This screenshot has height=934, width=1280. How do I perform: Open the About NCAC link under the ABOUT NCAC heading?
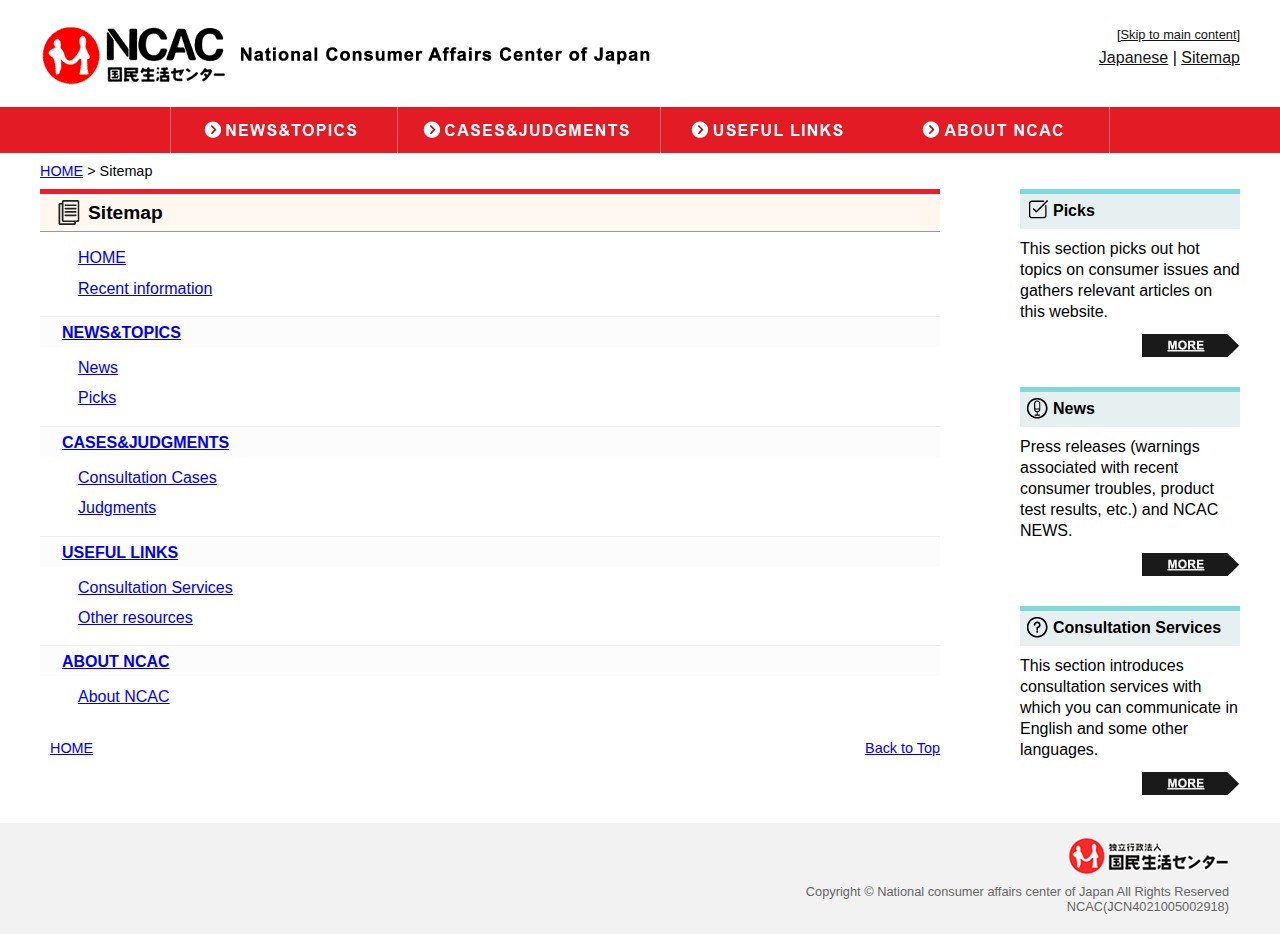(x=124, y=697)
